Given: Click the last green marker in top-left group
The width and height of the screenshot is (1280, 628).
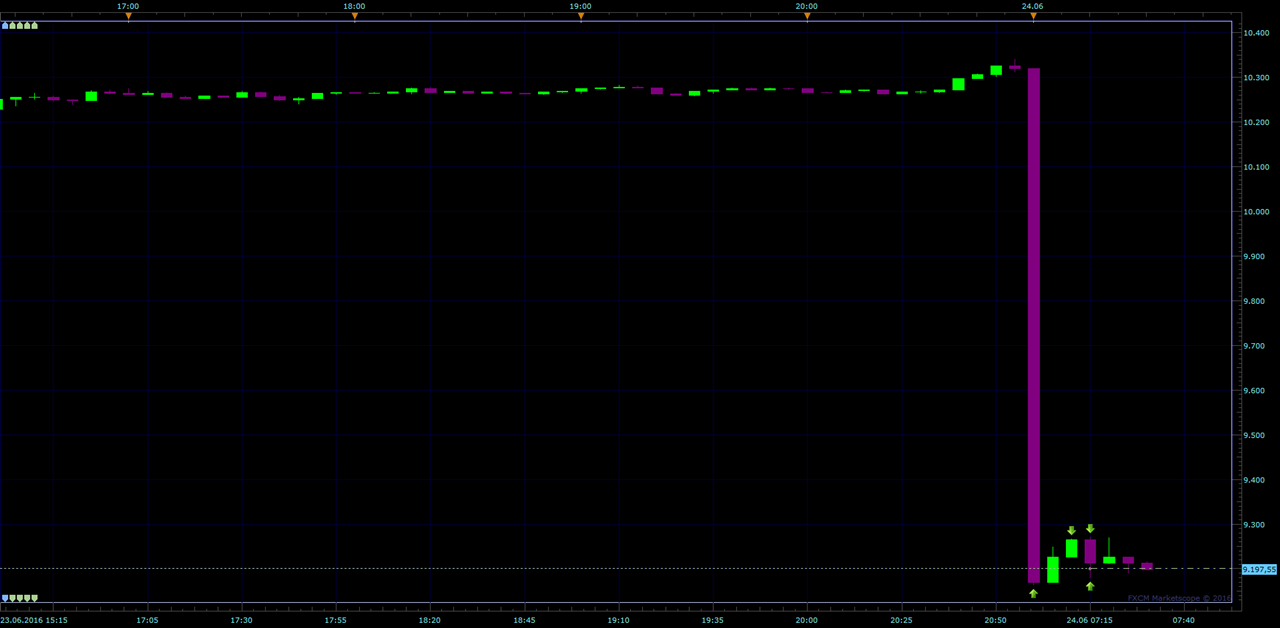Looking at the screenshot, I should coord(35,25).
